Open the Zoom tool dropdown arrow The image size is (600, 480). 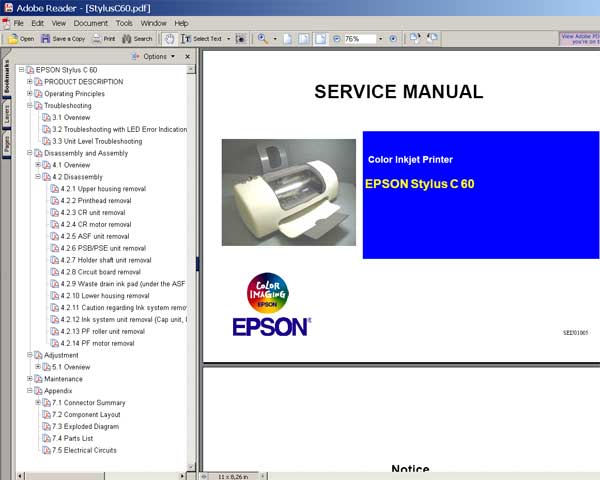(275, 39)
